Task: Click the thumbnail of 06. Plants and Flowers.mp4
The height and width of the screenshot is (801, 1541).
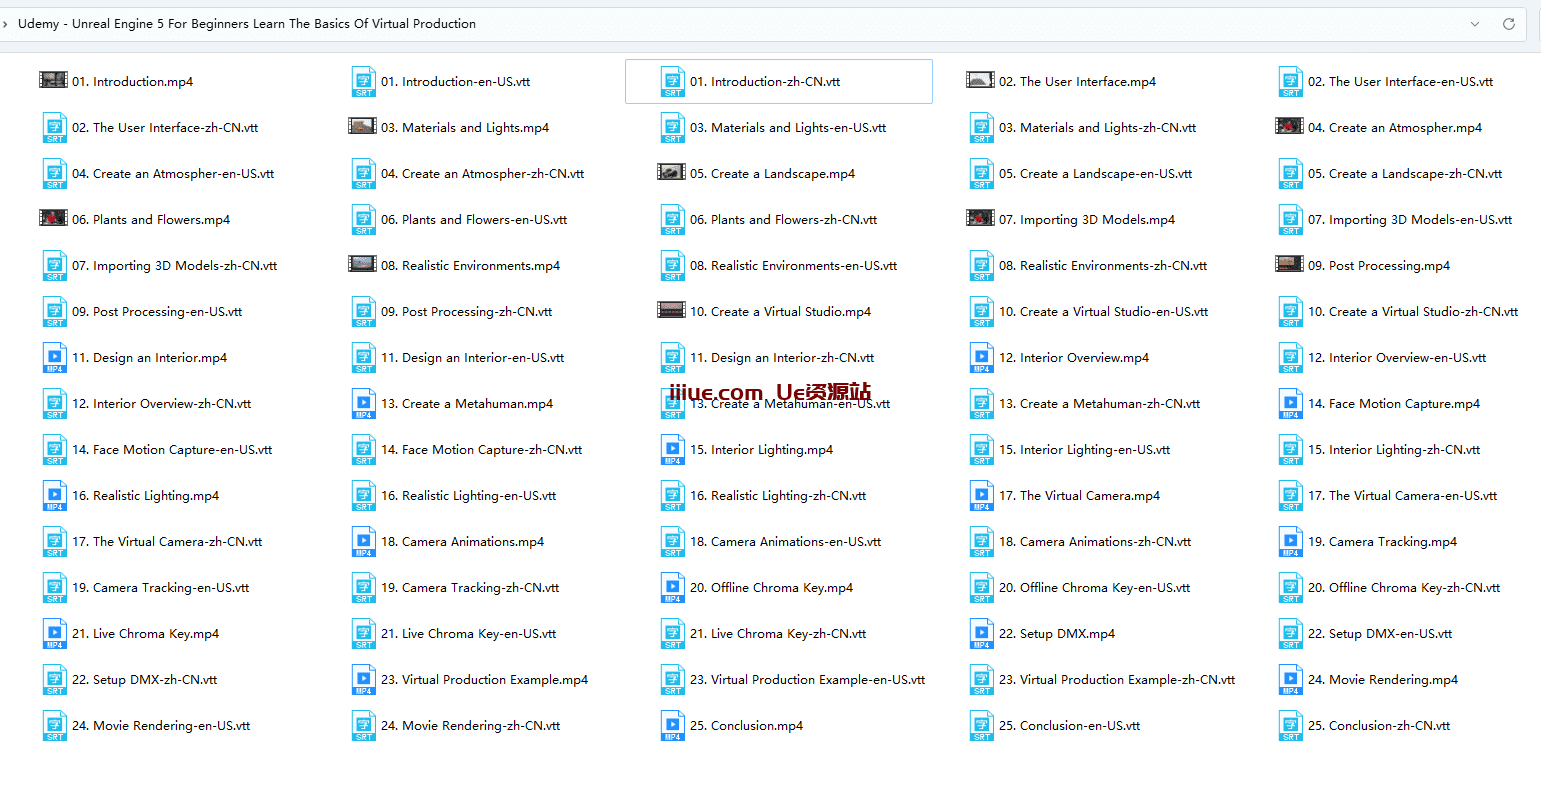Action: point(54,218)
